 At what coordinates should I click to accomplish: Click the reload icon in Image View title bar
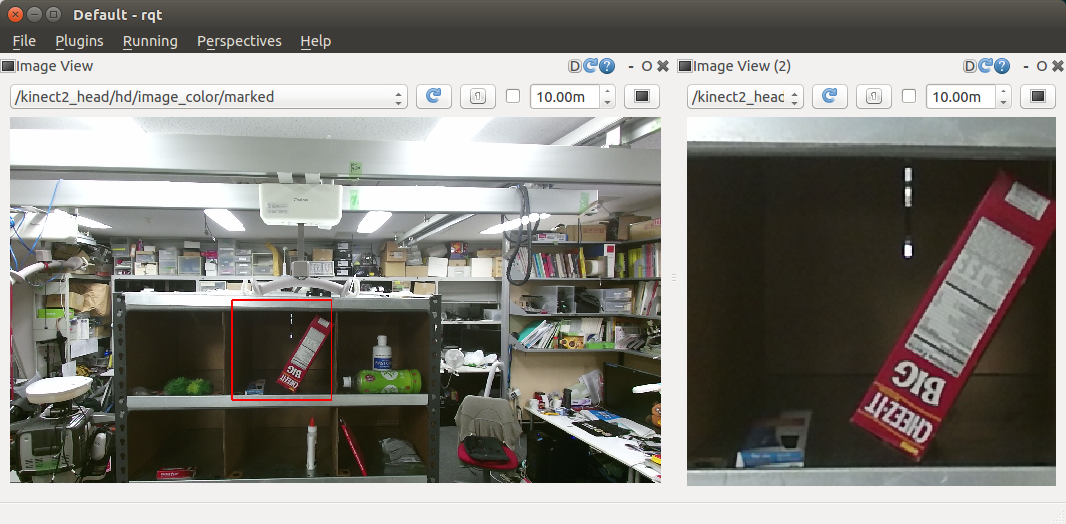tap(591, 66)
